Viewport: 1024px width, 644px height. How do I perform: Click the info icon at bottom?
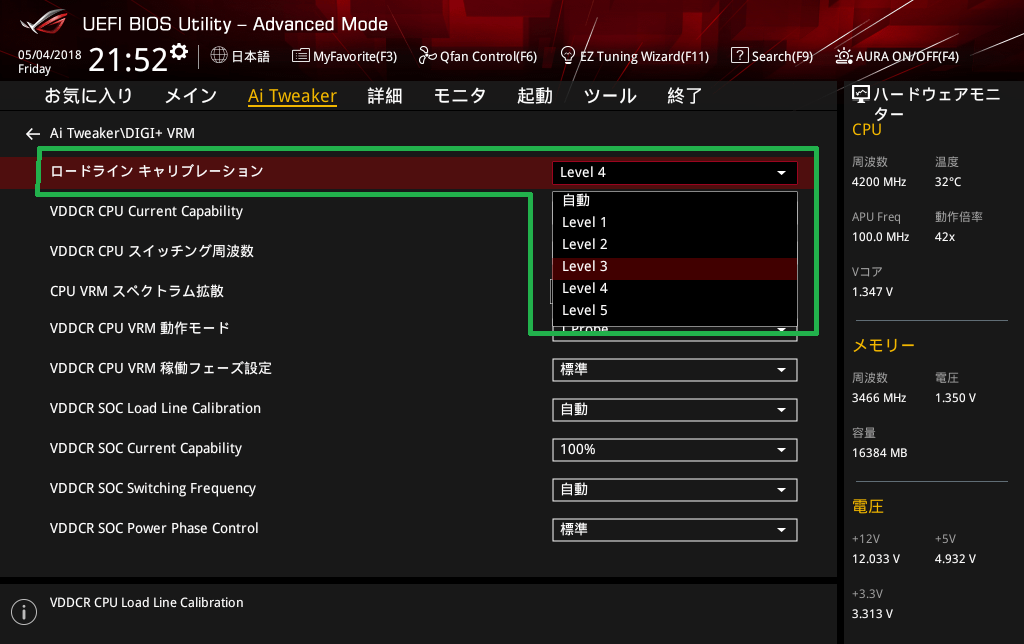24,612
